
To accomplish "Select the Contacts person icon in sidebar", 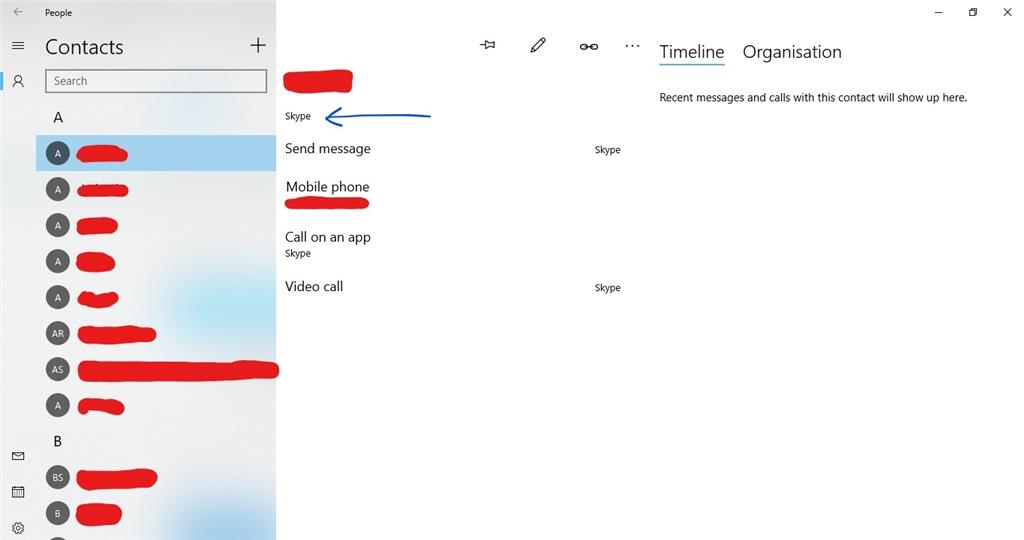I will point(18,81).
